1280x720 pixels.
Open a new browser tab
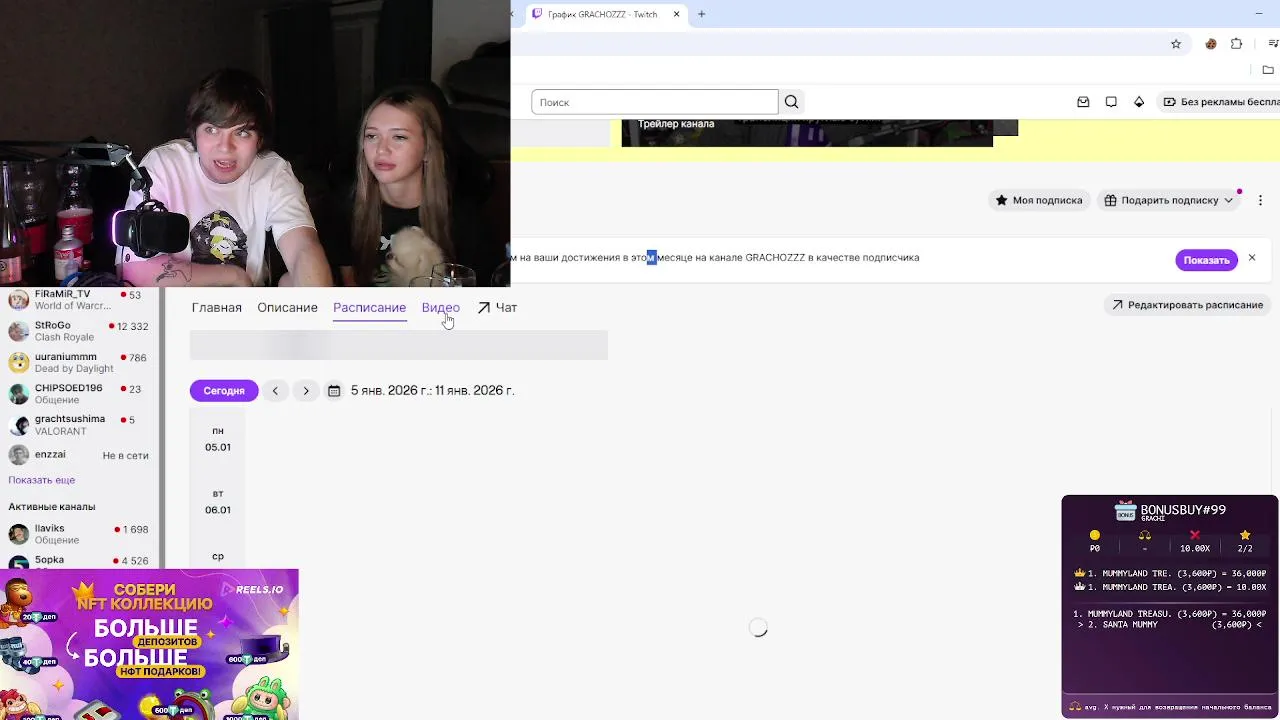tap(702, 14)
